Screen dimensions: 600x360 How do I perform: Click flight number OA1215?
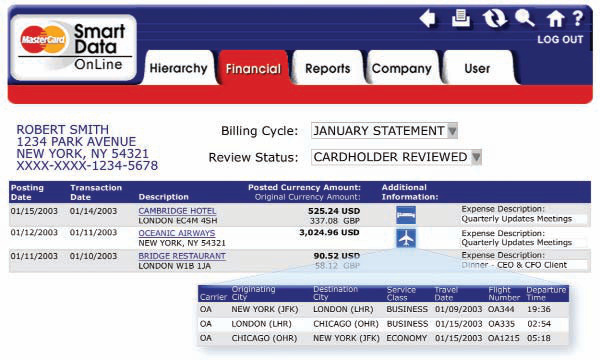point(504,338)
